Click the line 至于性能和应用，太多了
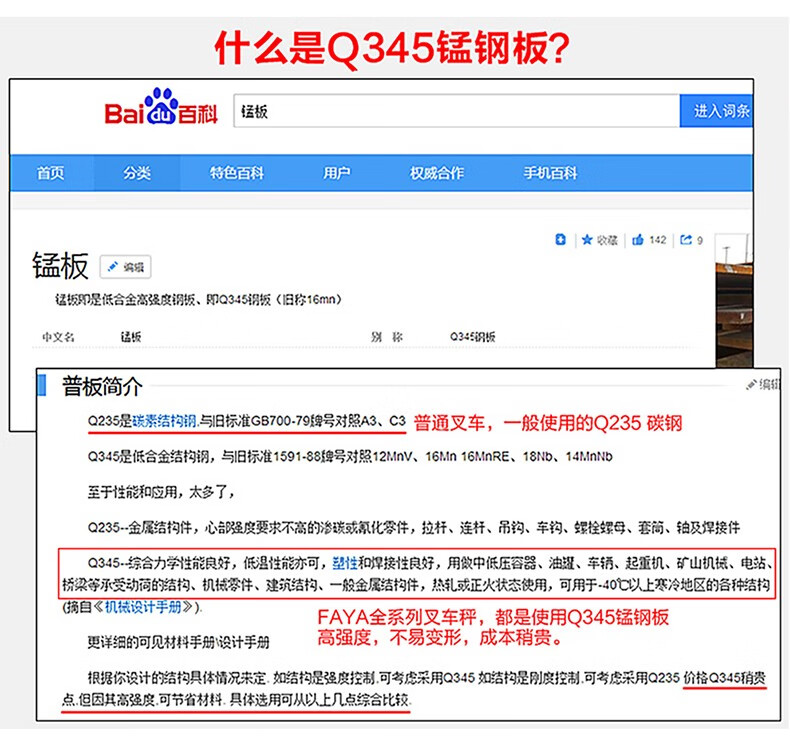This screenshot has width=790, height=739. pyautogui.click(x=161, y=492)
